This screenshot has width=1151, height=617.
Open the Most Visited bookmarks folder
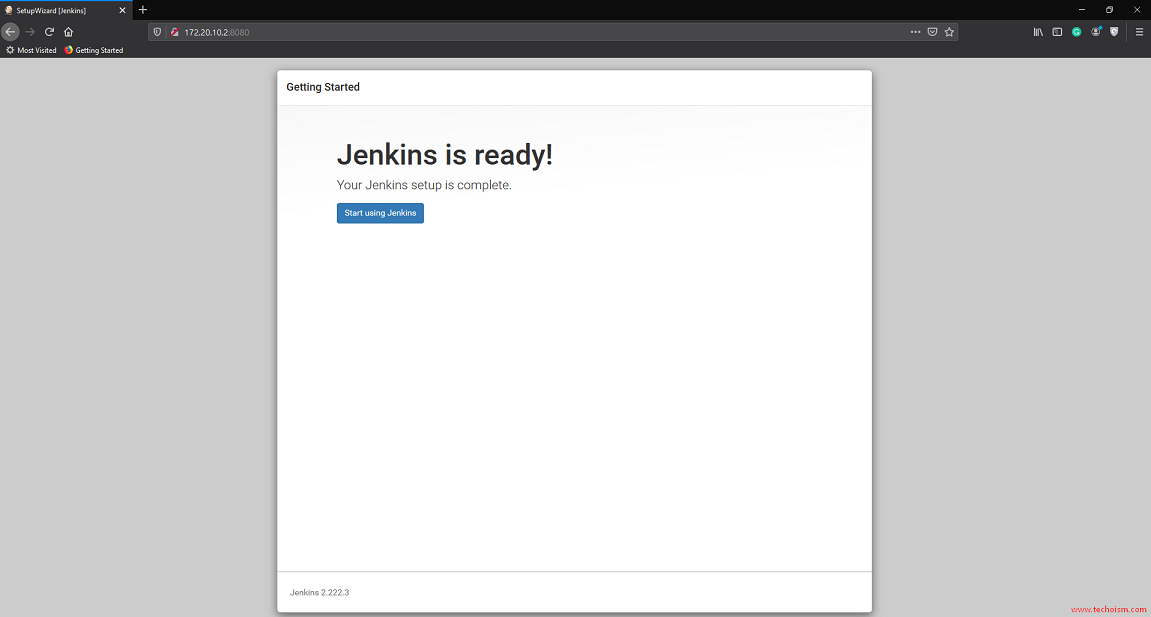coord(31,50)
